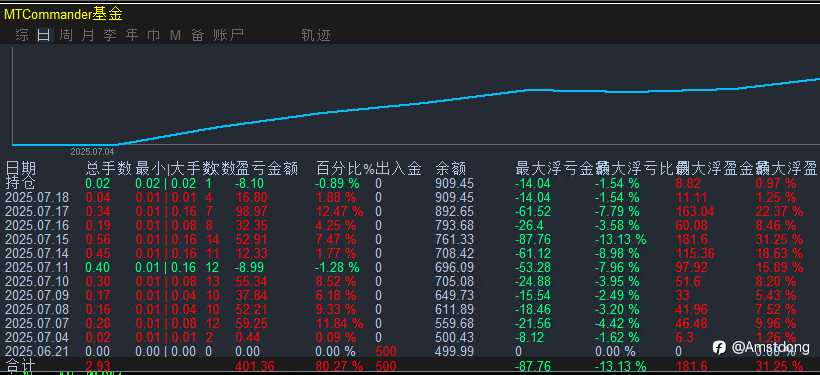This screenshot has width=820, height=375.
Task: Click the 11.84 % percentage cell
Action: [339, 324]
